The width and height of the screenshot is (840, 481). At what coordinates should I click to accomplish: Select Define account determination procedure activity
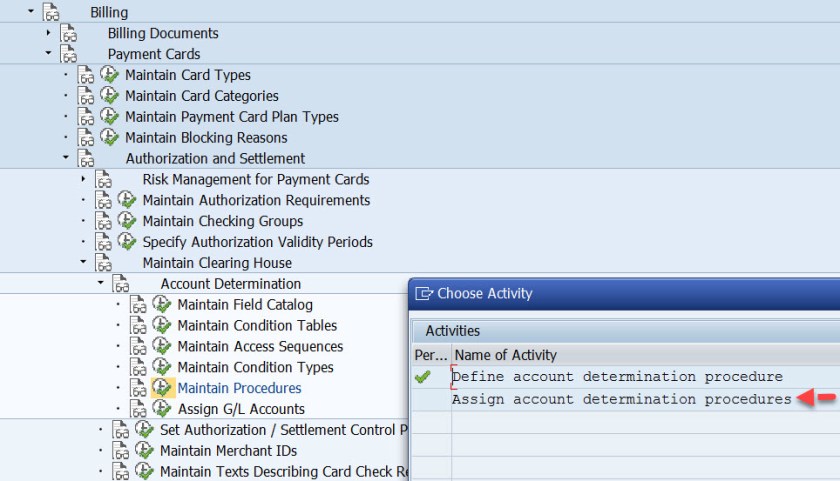point(617,377)
